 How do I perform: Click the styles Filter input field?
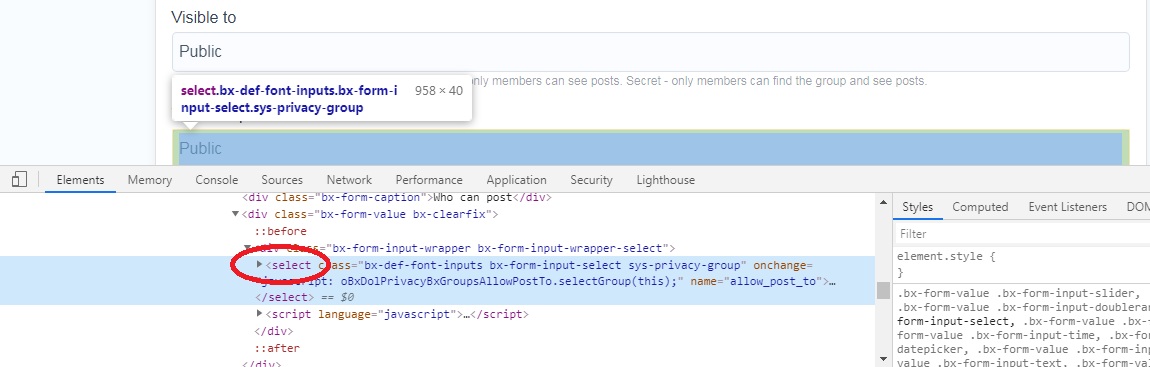click(x=1022, y=233)
